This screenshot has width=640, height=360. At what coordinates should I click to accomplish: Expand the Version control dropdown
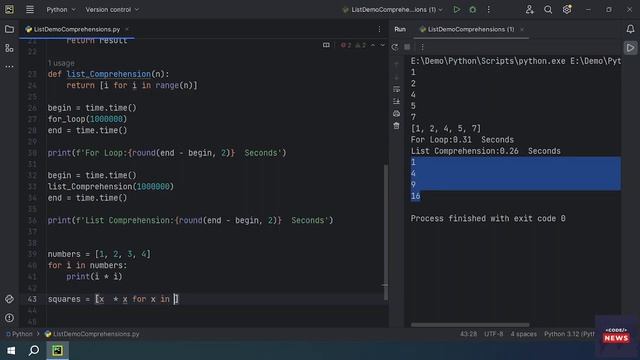click(112, 9)
